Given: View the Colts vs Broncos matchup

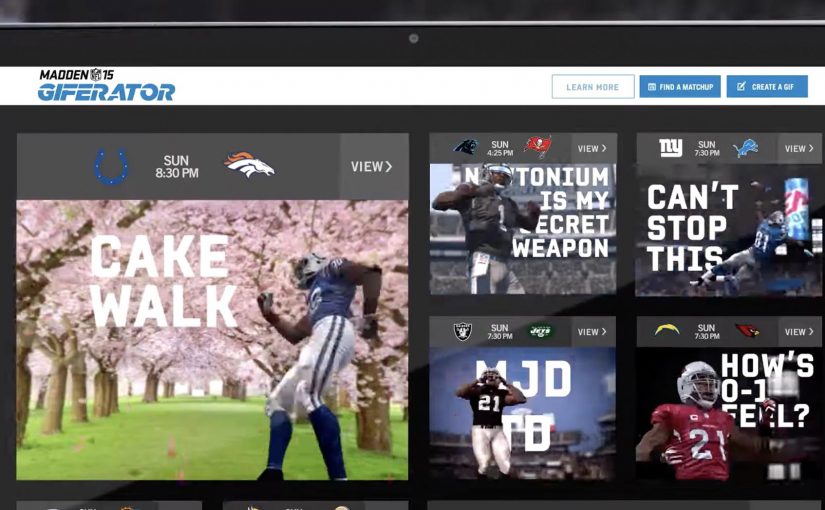Looking at the screenshot, I should (373, 166).
